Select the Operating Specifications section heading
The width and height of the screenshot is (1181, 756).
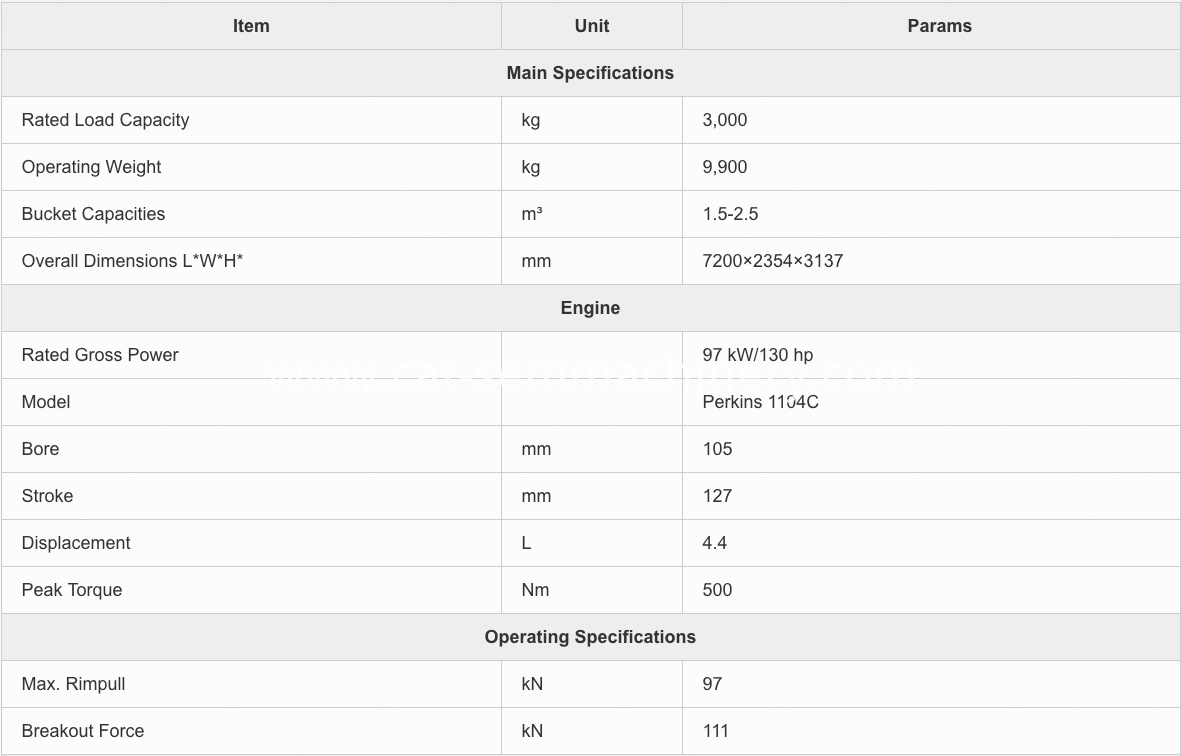590,637
